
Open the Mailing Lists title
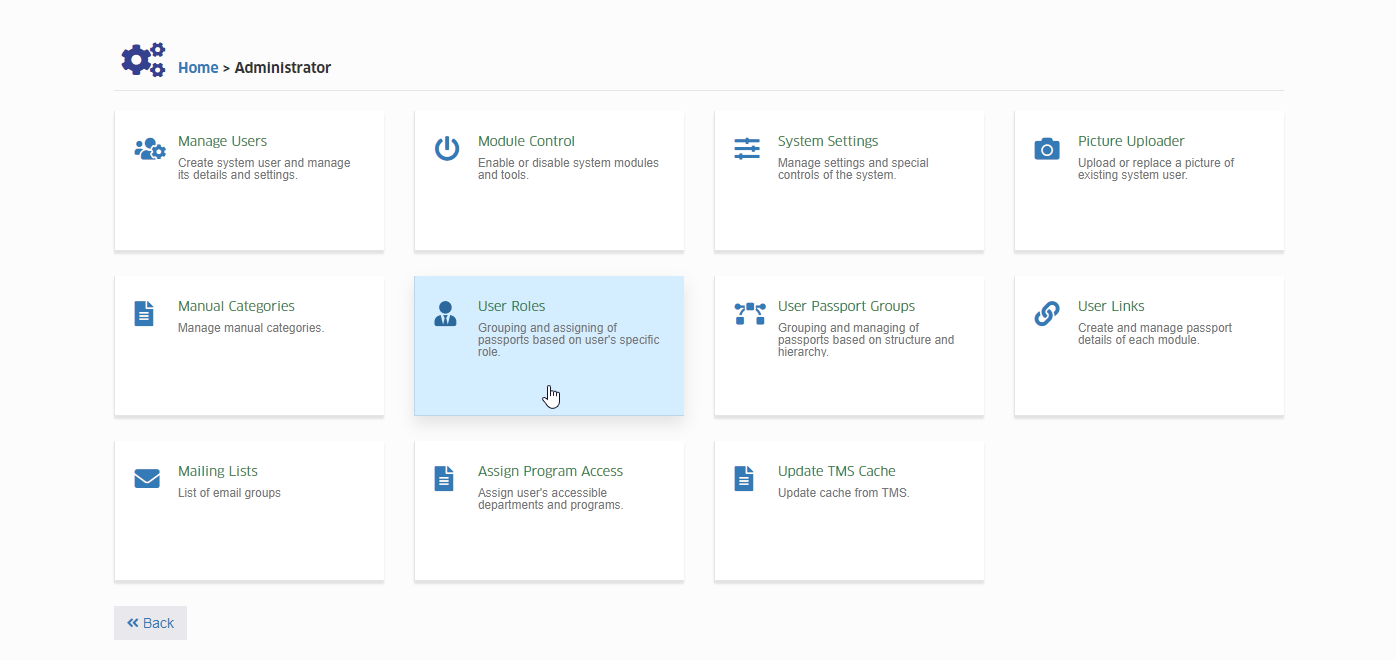(x=218, y=471)
